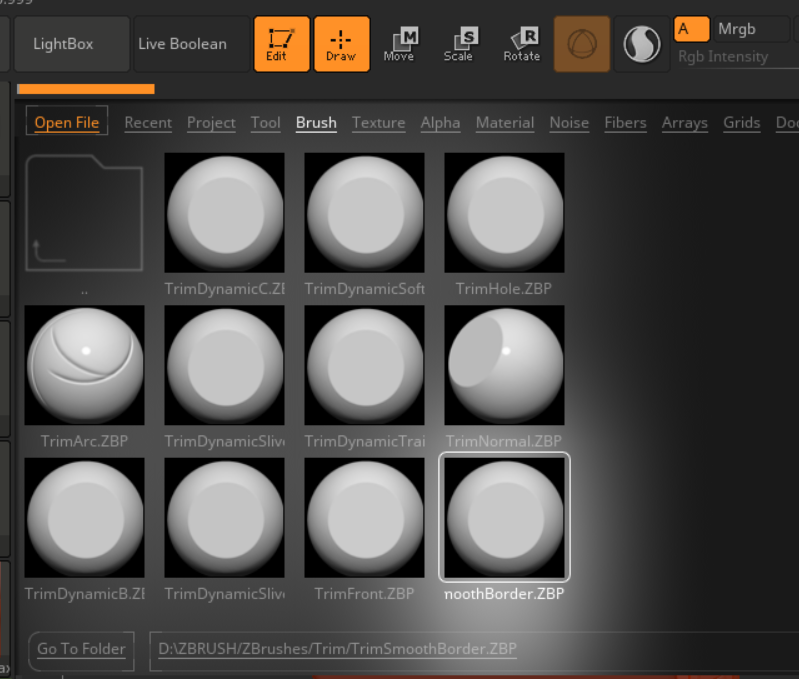Click the TrimArc.ZBP file name
Viewport: 799px width, 679px height.
click(x=84, y=441)
